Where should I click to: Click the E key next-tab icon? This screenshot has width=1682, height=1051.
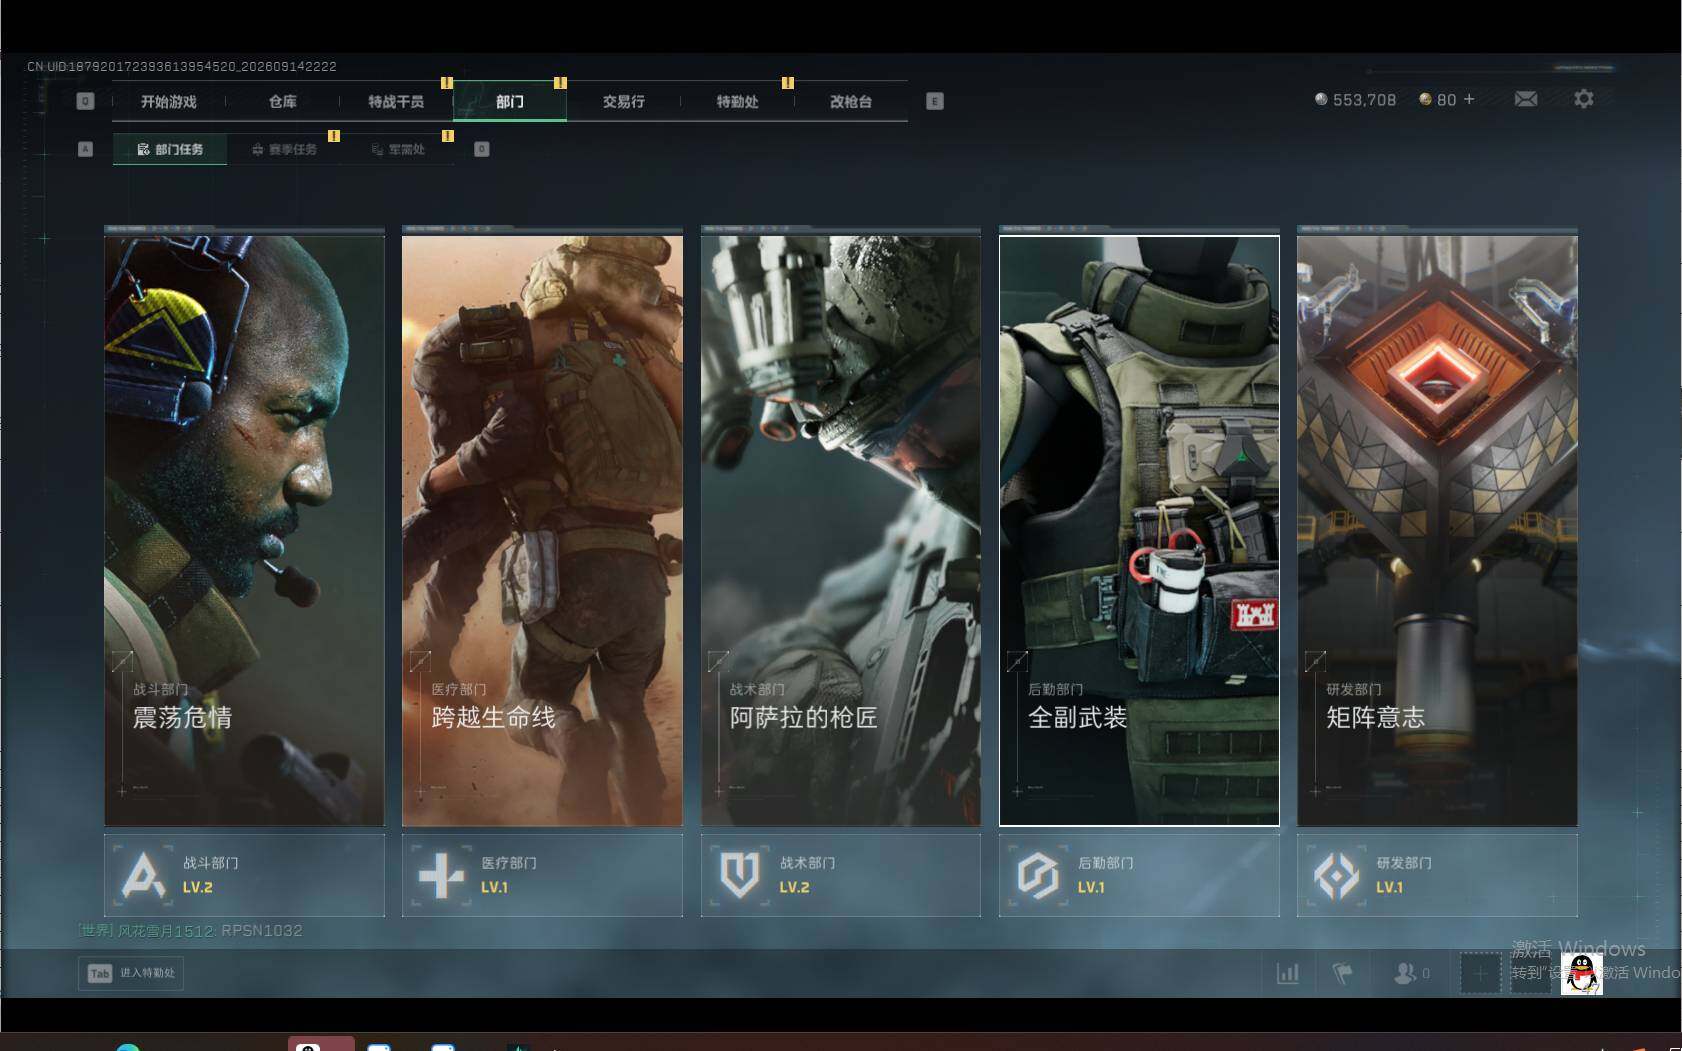[935, 101]
